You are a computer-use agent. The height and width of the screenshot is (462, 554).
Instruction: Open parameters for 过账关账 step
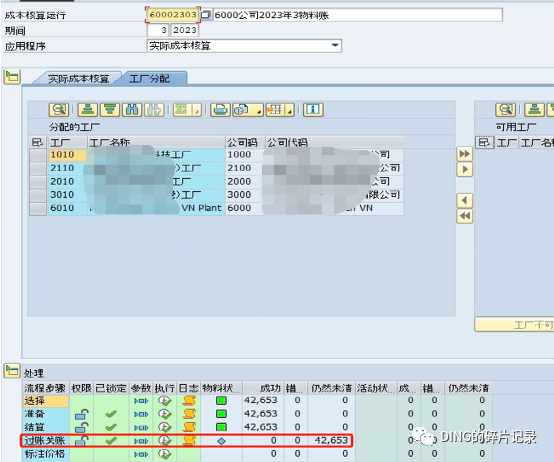(x=141, y=441)
